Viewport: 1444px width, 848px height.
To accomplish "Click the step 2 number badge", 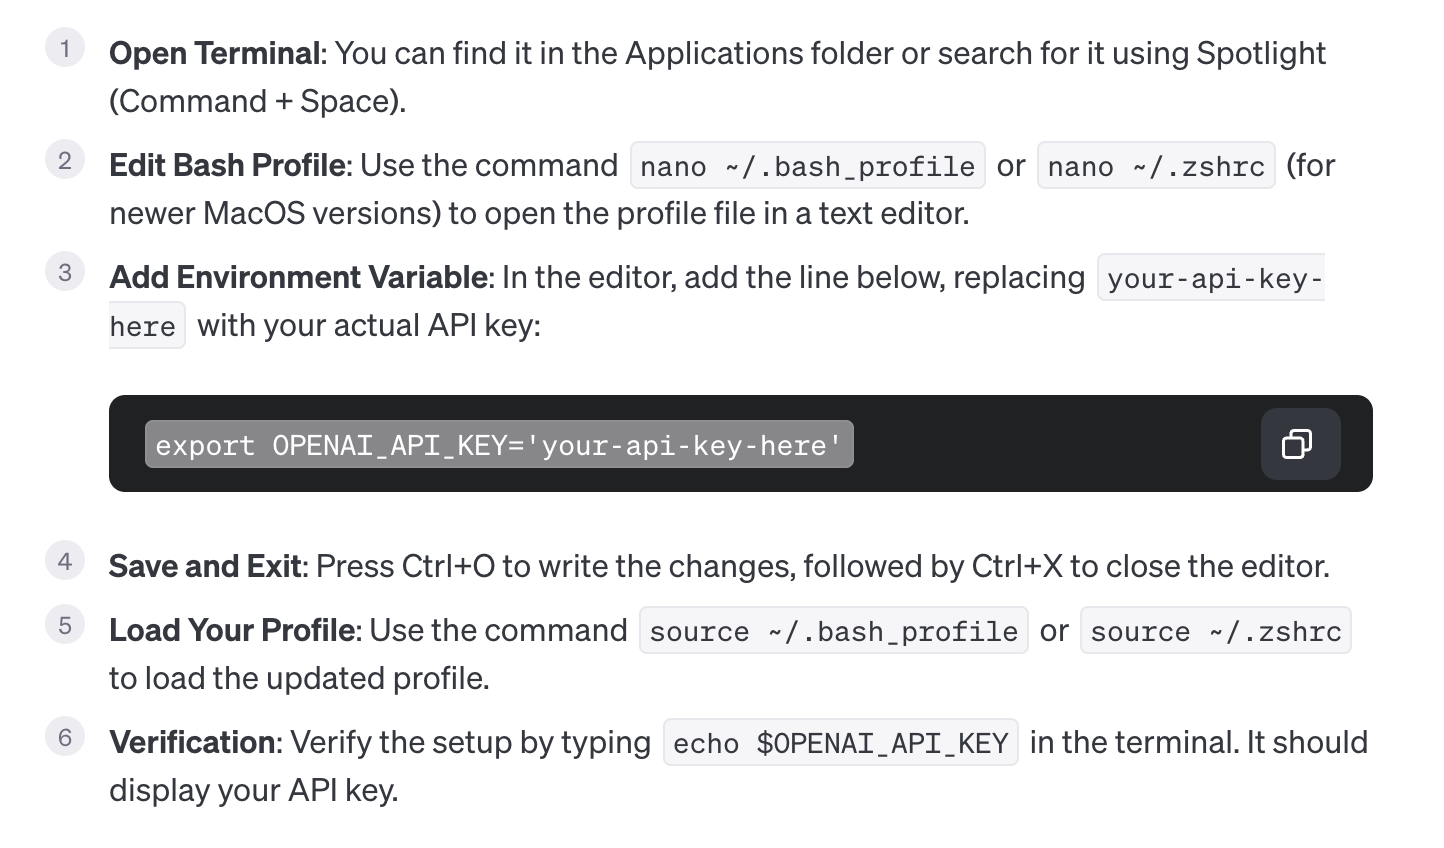I will point(65,160).
